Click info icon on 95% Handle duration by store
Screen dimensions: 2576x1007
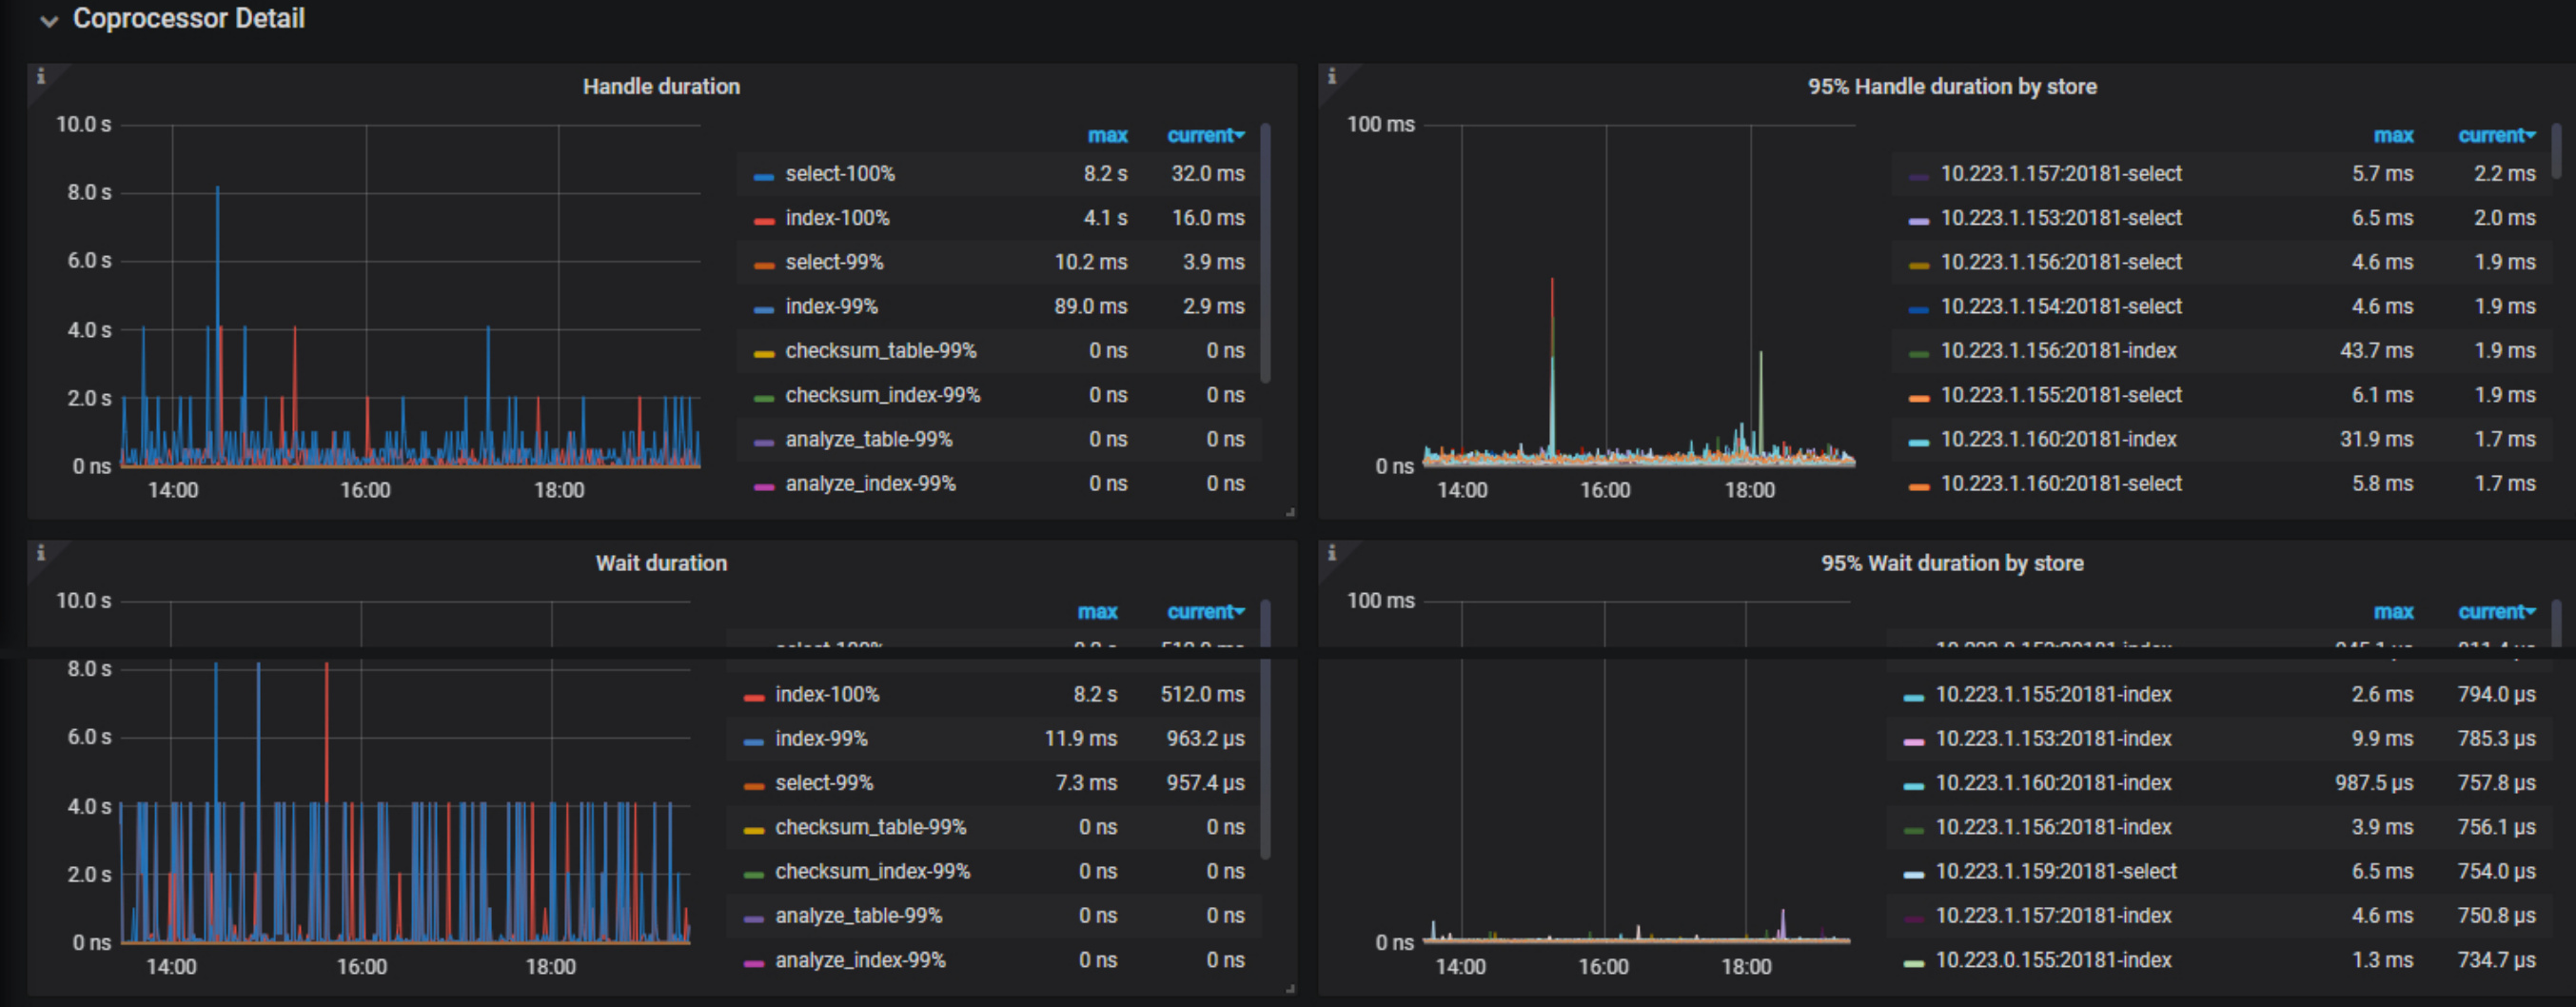click(1331, 76)
